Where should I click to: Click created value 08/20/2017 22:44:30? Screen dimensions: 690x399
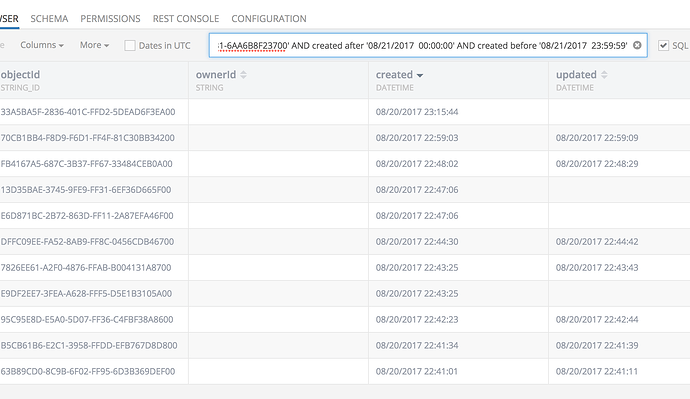click(417, 242)
